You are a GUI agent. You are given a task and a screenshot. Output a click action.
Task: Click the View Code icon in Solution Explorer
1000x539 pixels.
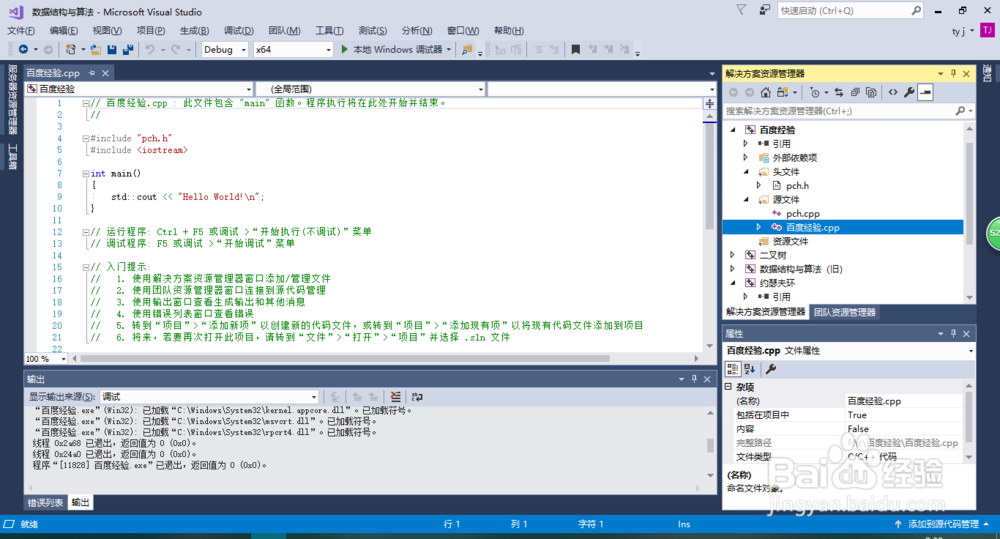point(893,92)
